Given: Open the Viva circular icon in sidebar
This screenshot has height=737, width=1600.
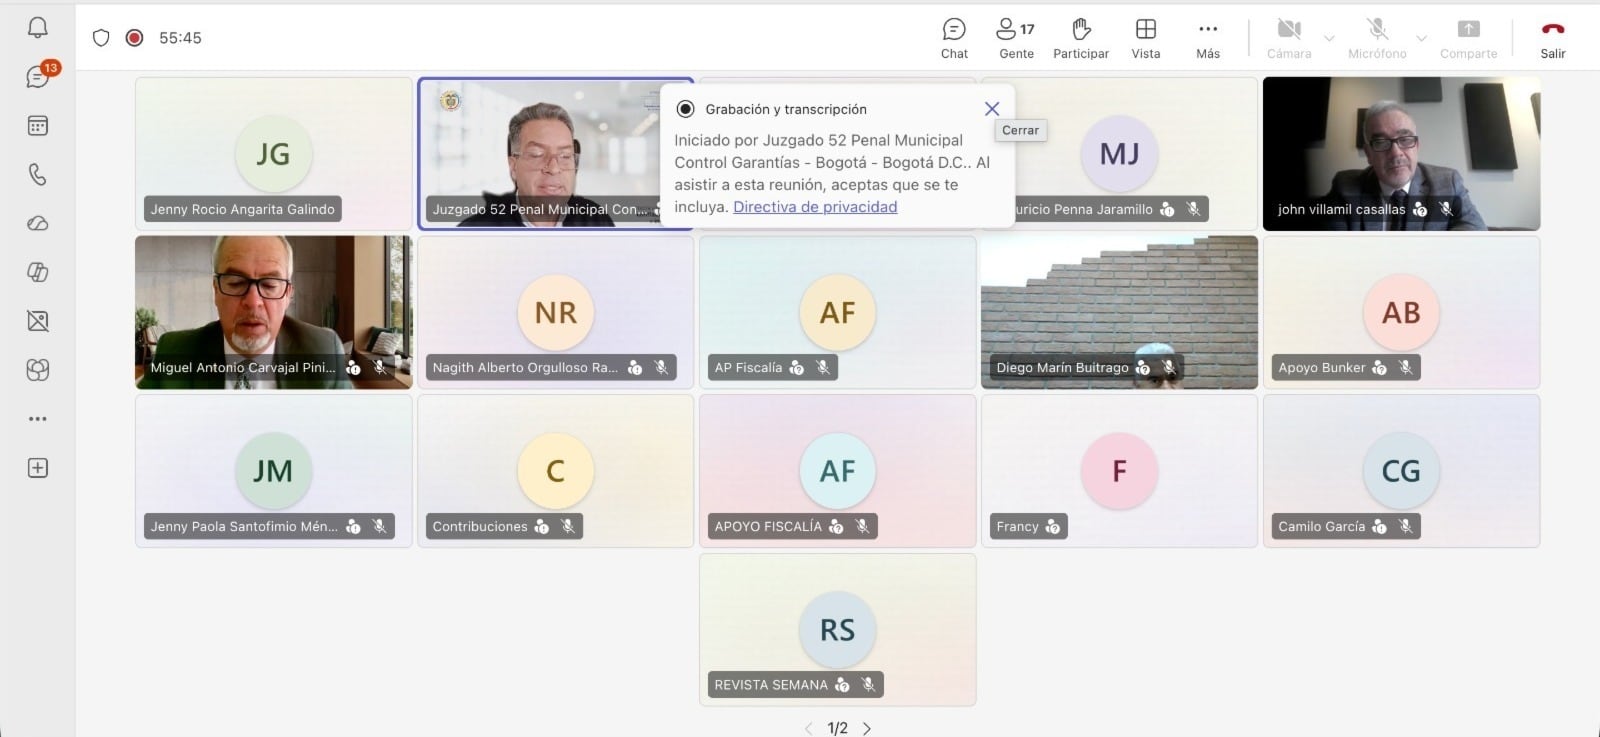Looking at the screenshot, I should tap(37, 370).
